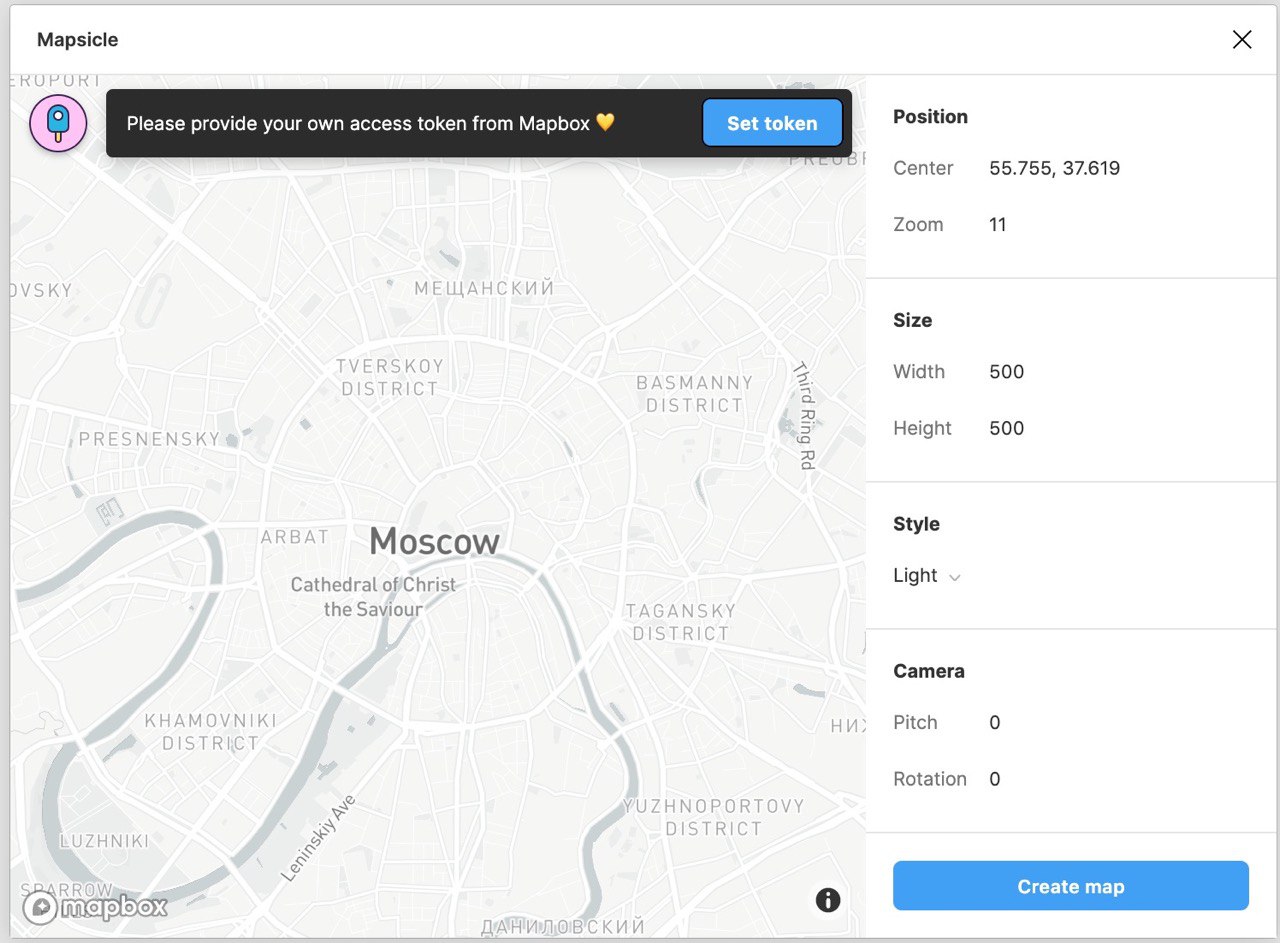Click the Luzhniki map label
This screenshot has width=1280, height=943.
click(104, 841)
